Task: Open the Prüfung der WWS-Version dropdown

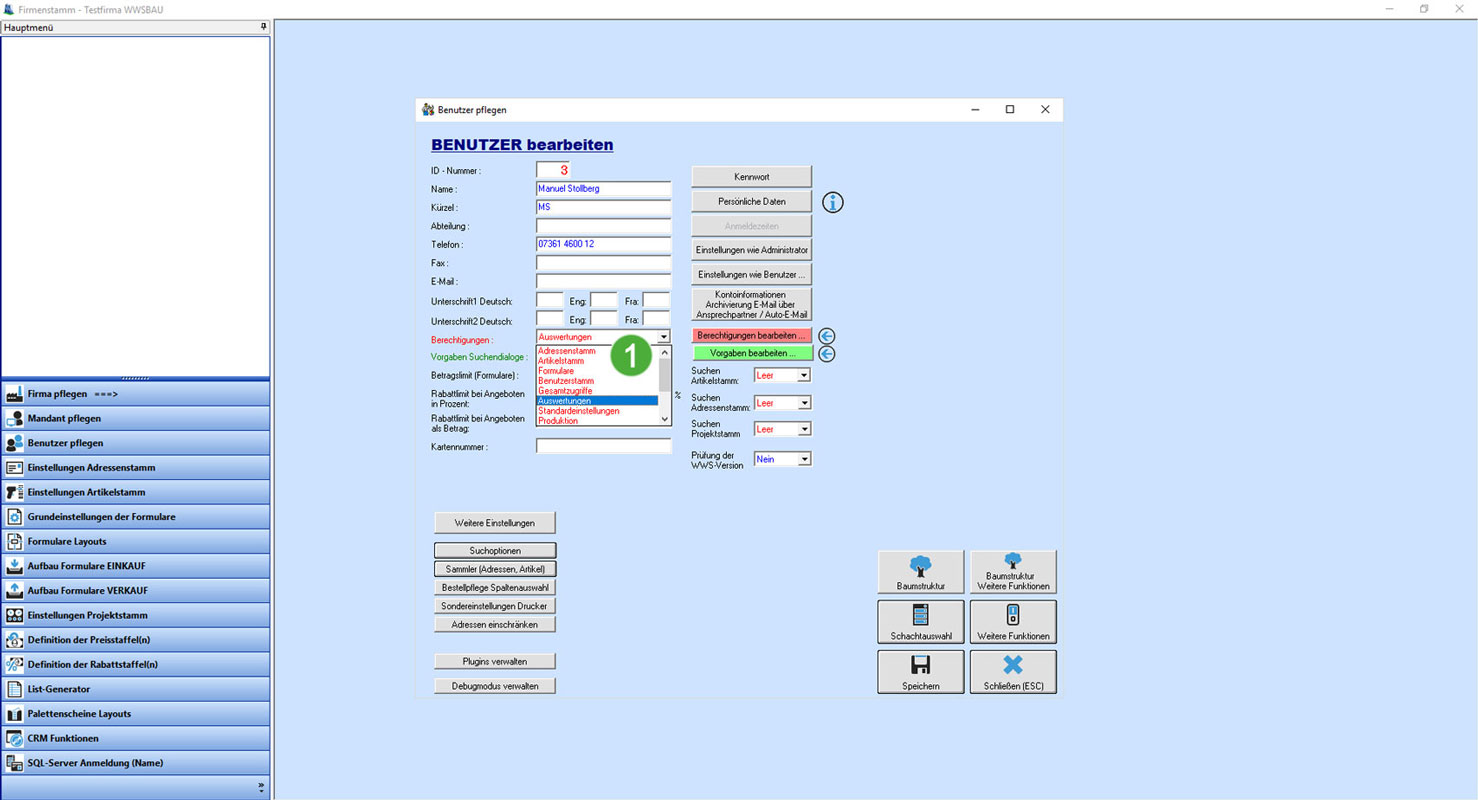Action: 803,459
